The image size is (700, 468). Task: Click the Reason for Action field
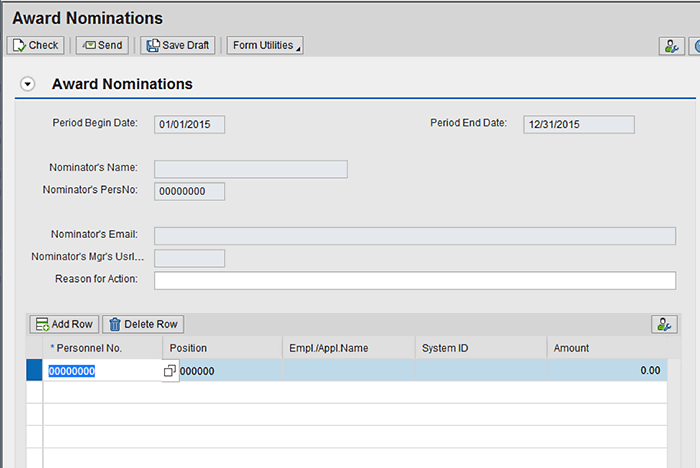click(x=414, y=280)
